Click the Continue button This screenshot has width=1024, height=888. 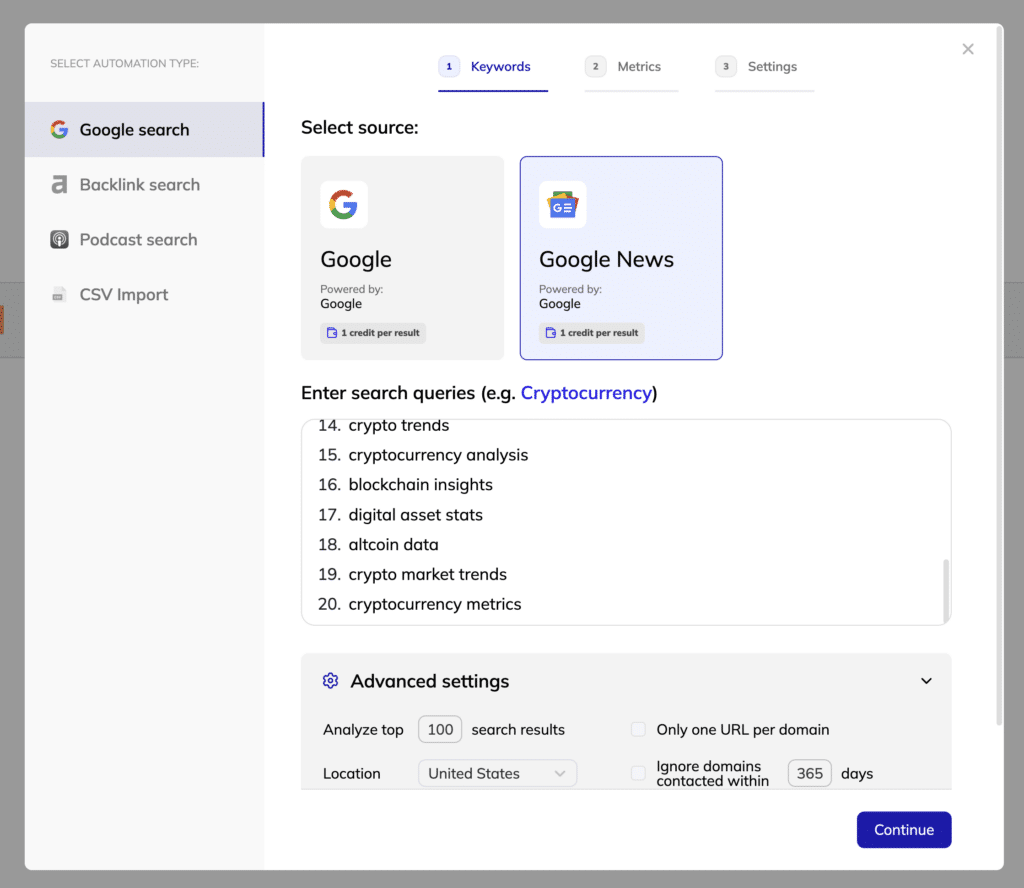[x=904, y=830]
